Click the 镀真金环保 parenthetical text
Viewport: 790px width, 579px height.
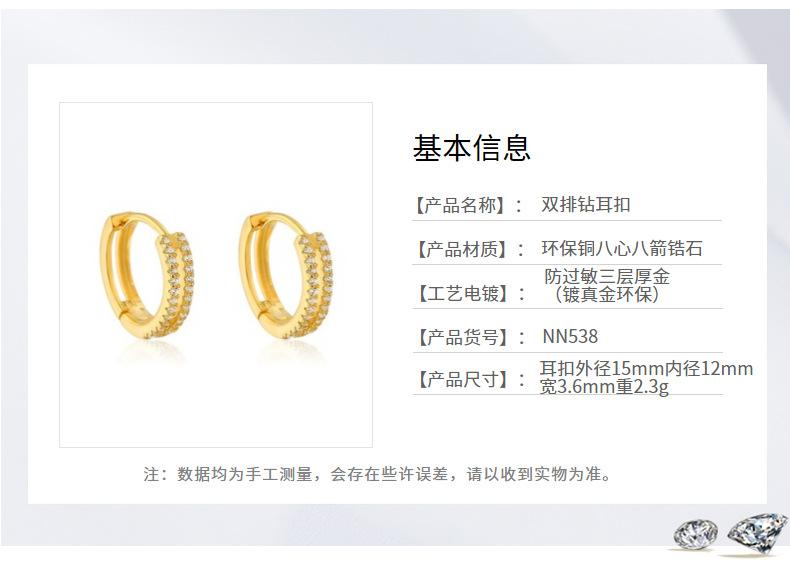[x=607, y=294]
